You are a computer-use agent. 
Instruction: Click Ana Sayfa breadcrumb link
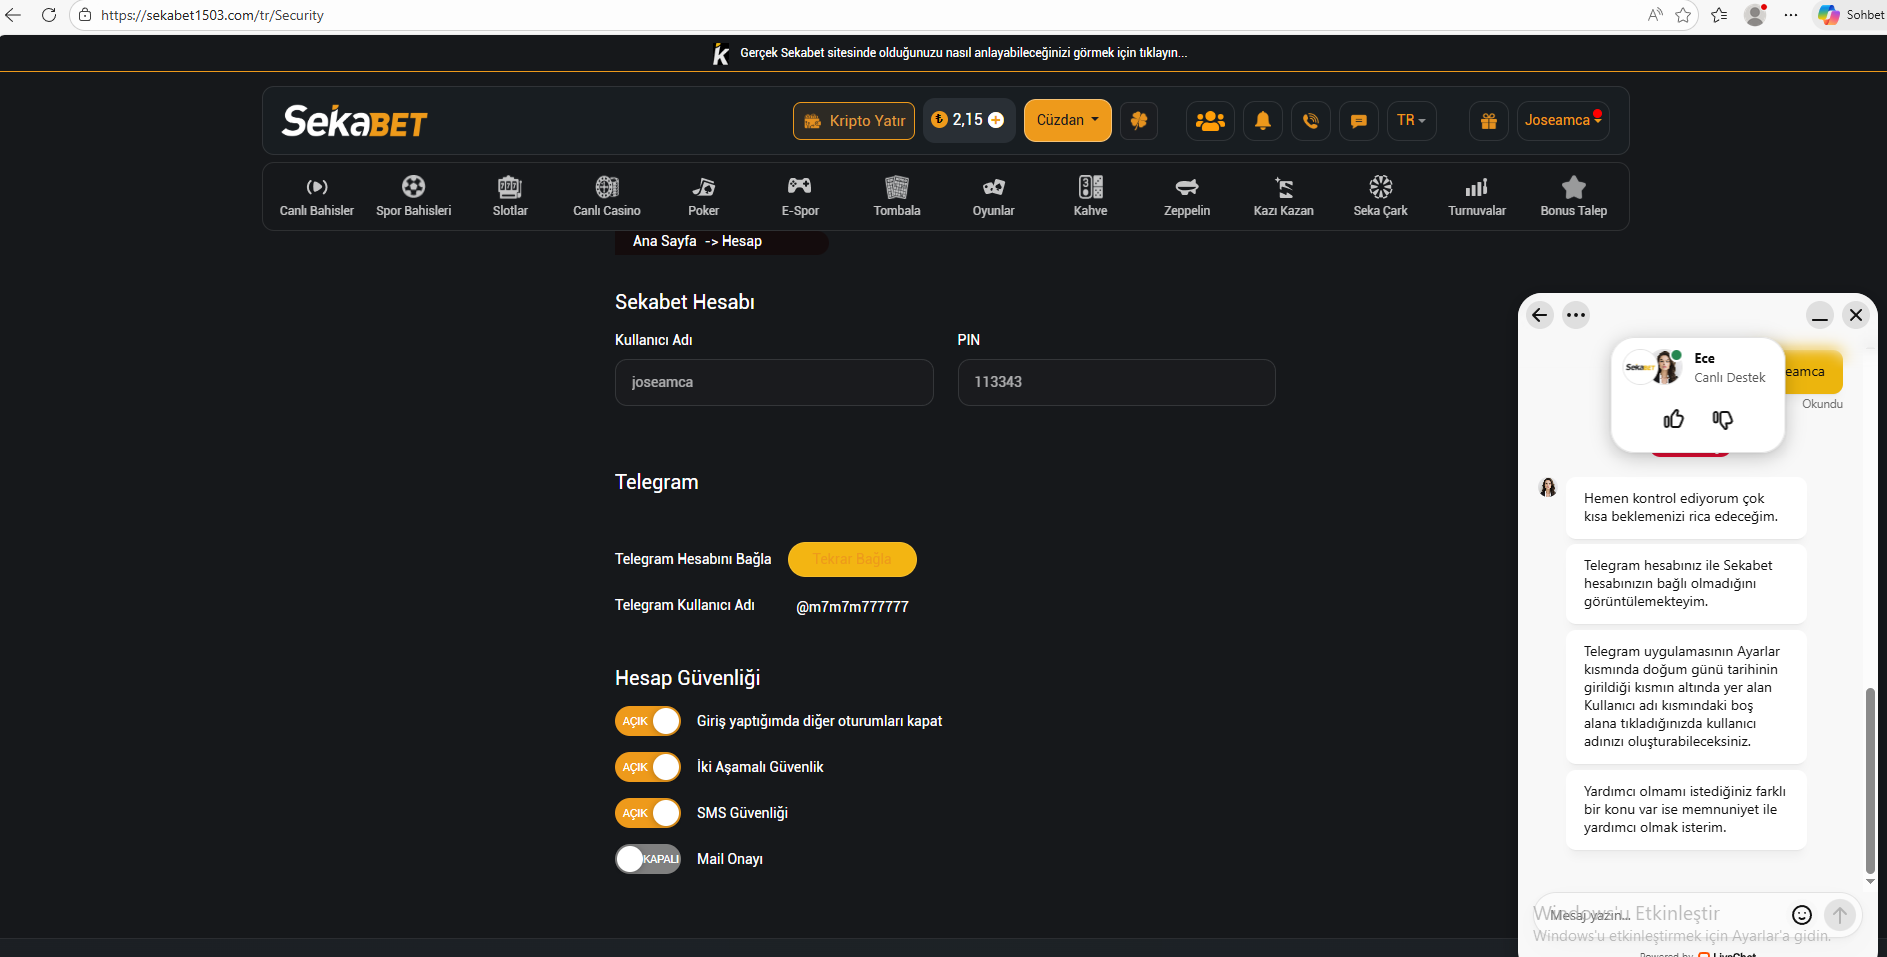(x=665, y=241)
